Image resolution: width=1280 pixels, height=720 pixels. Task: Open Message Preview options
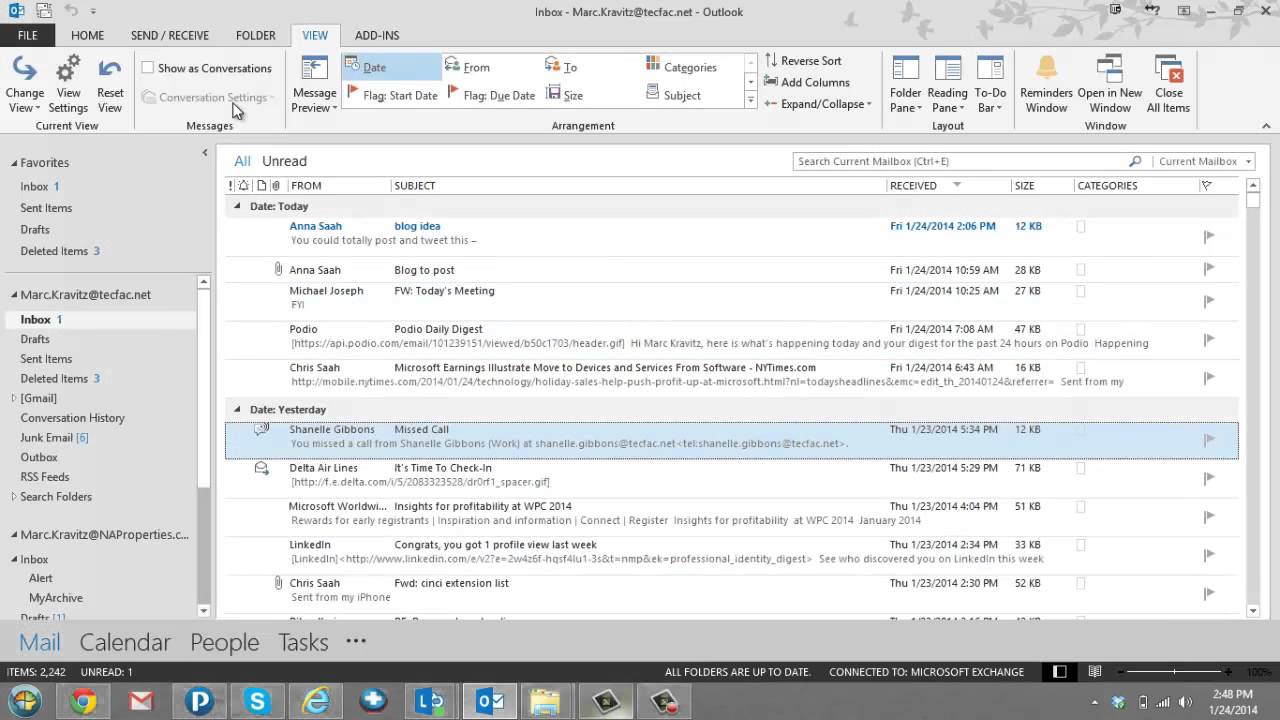[x=314, y=84]
